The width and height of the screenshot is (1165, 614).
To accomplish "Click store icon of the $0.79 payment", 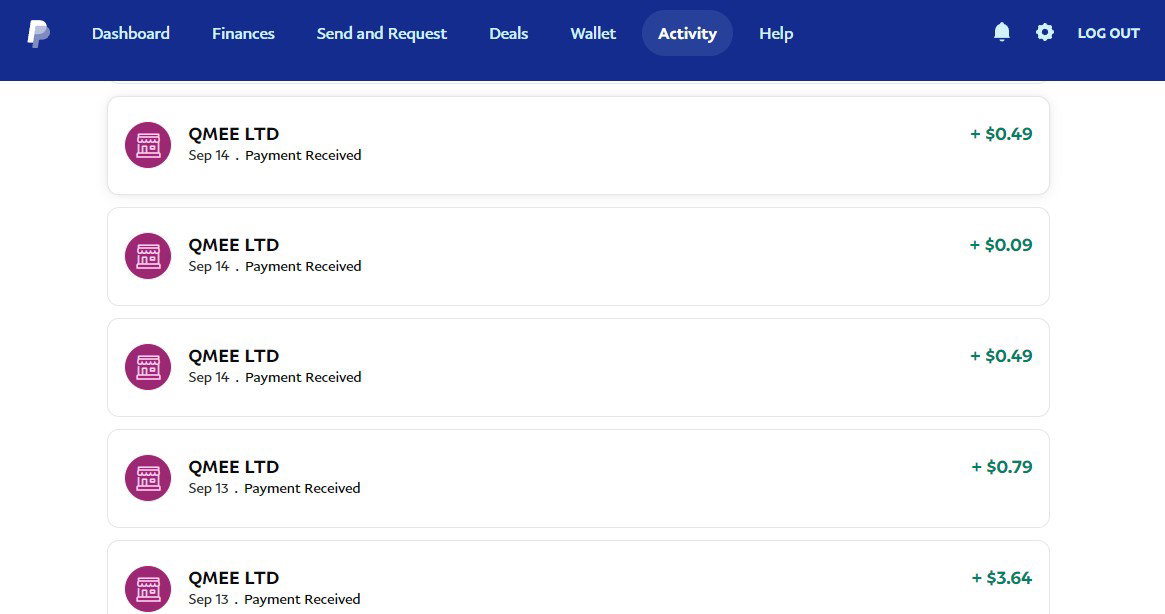I will (x=148, y=478).
